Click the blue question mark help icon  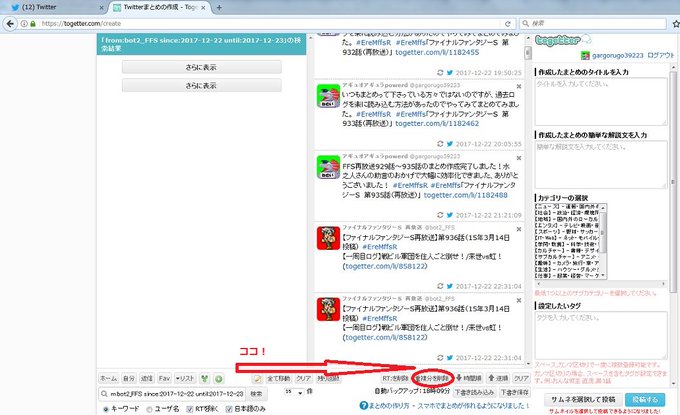point(363,406)
